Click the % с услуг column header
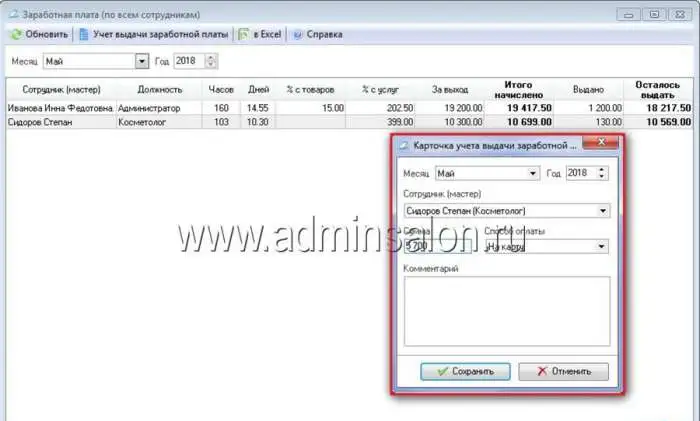Viewport: 700px width, 421px height. click(x=380, y=90)
